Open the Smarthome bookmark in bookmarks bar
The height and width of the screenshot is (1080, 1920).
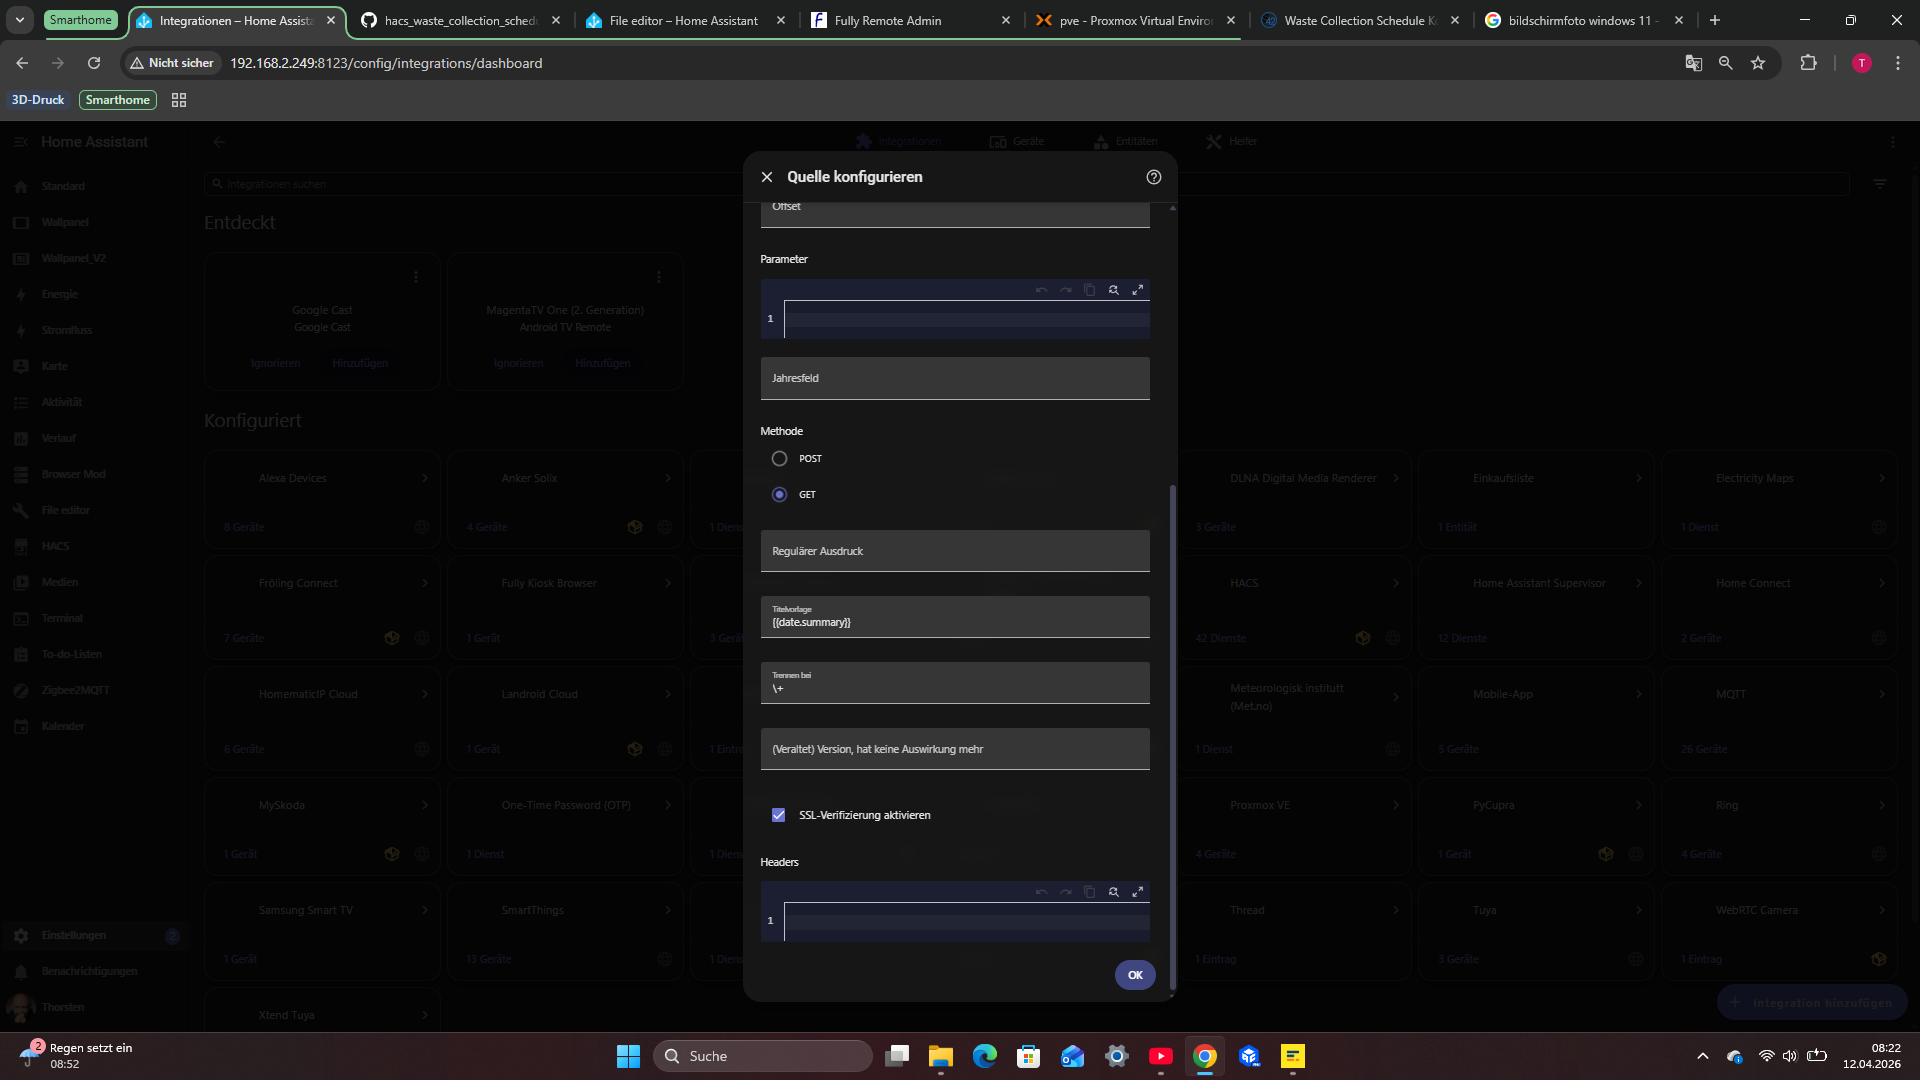(x=117, y=100)
